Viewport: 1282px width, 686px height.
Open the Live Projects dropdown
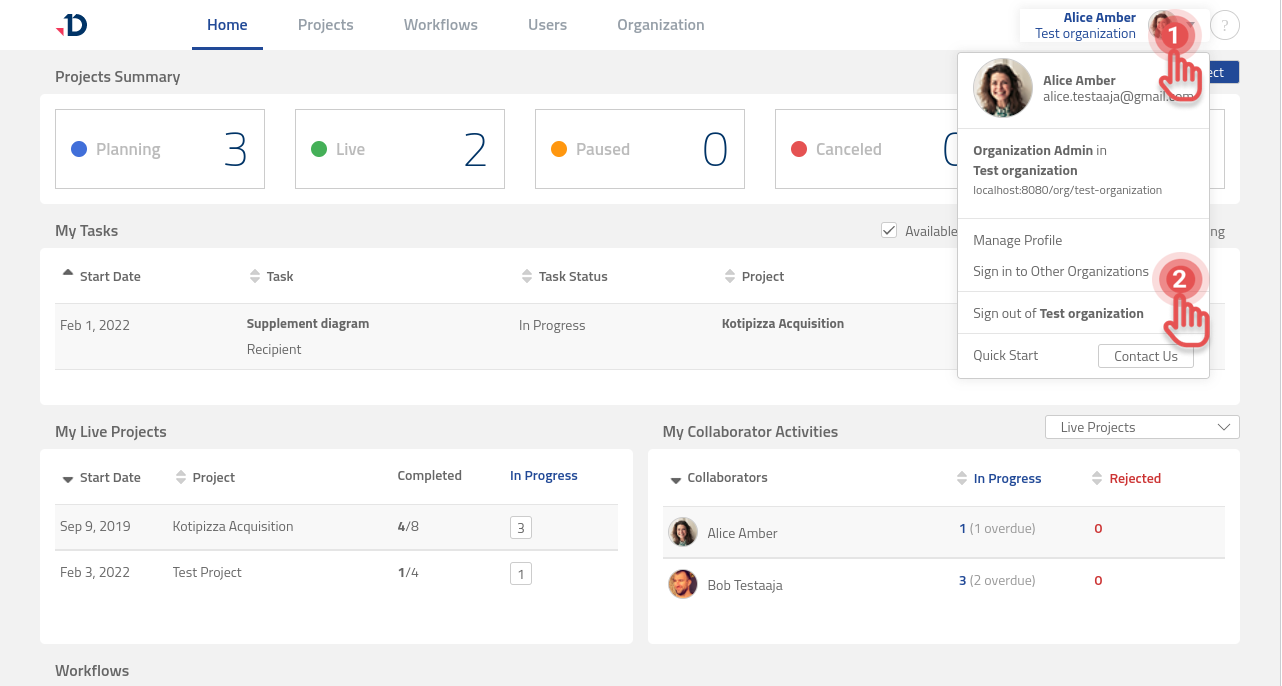point(1141,427)
